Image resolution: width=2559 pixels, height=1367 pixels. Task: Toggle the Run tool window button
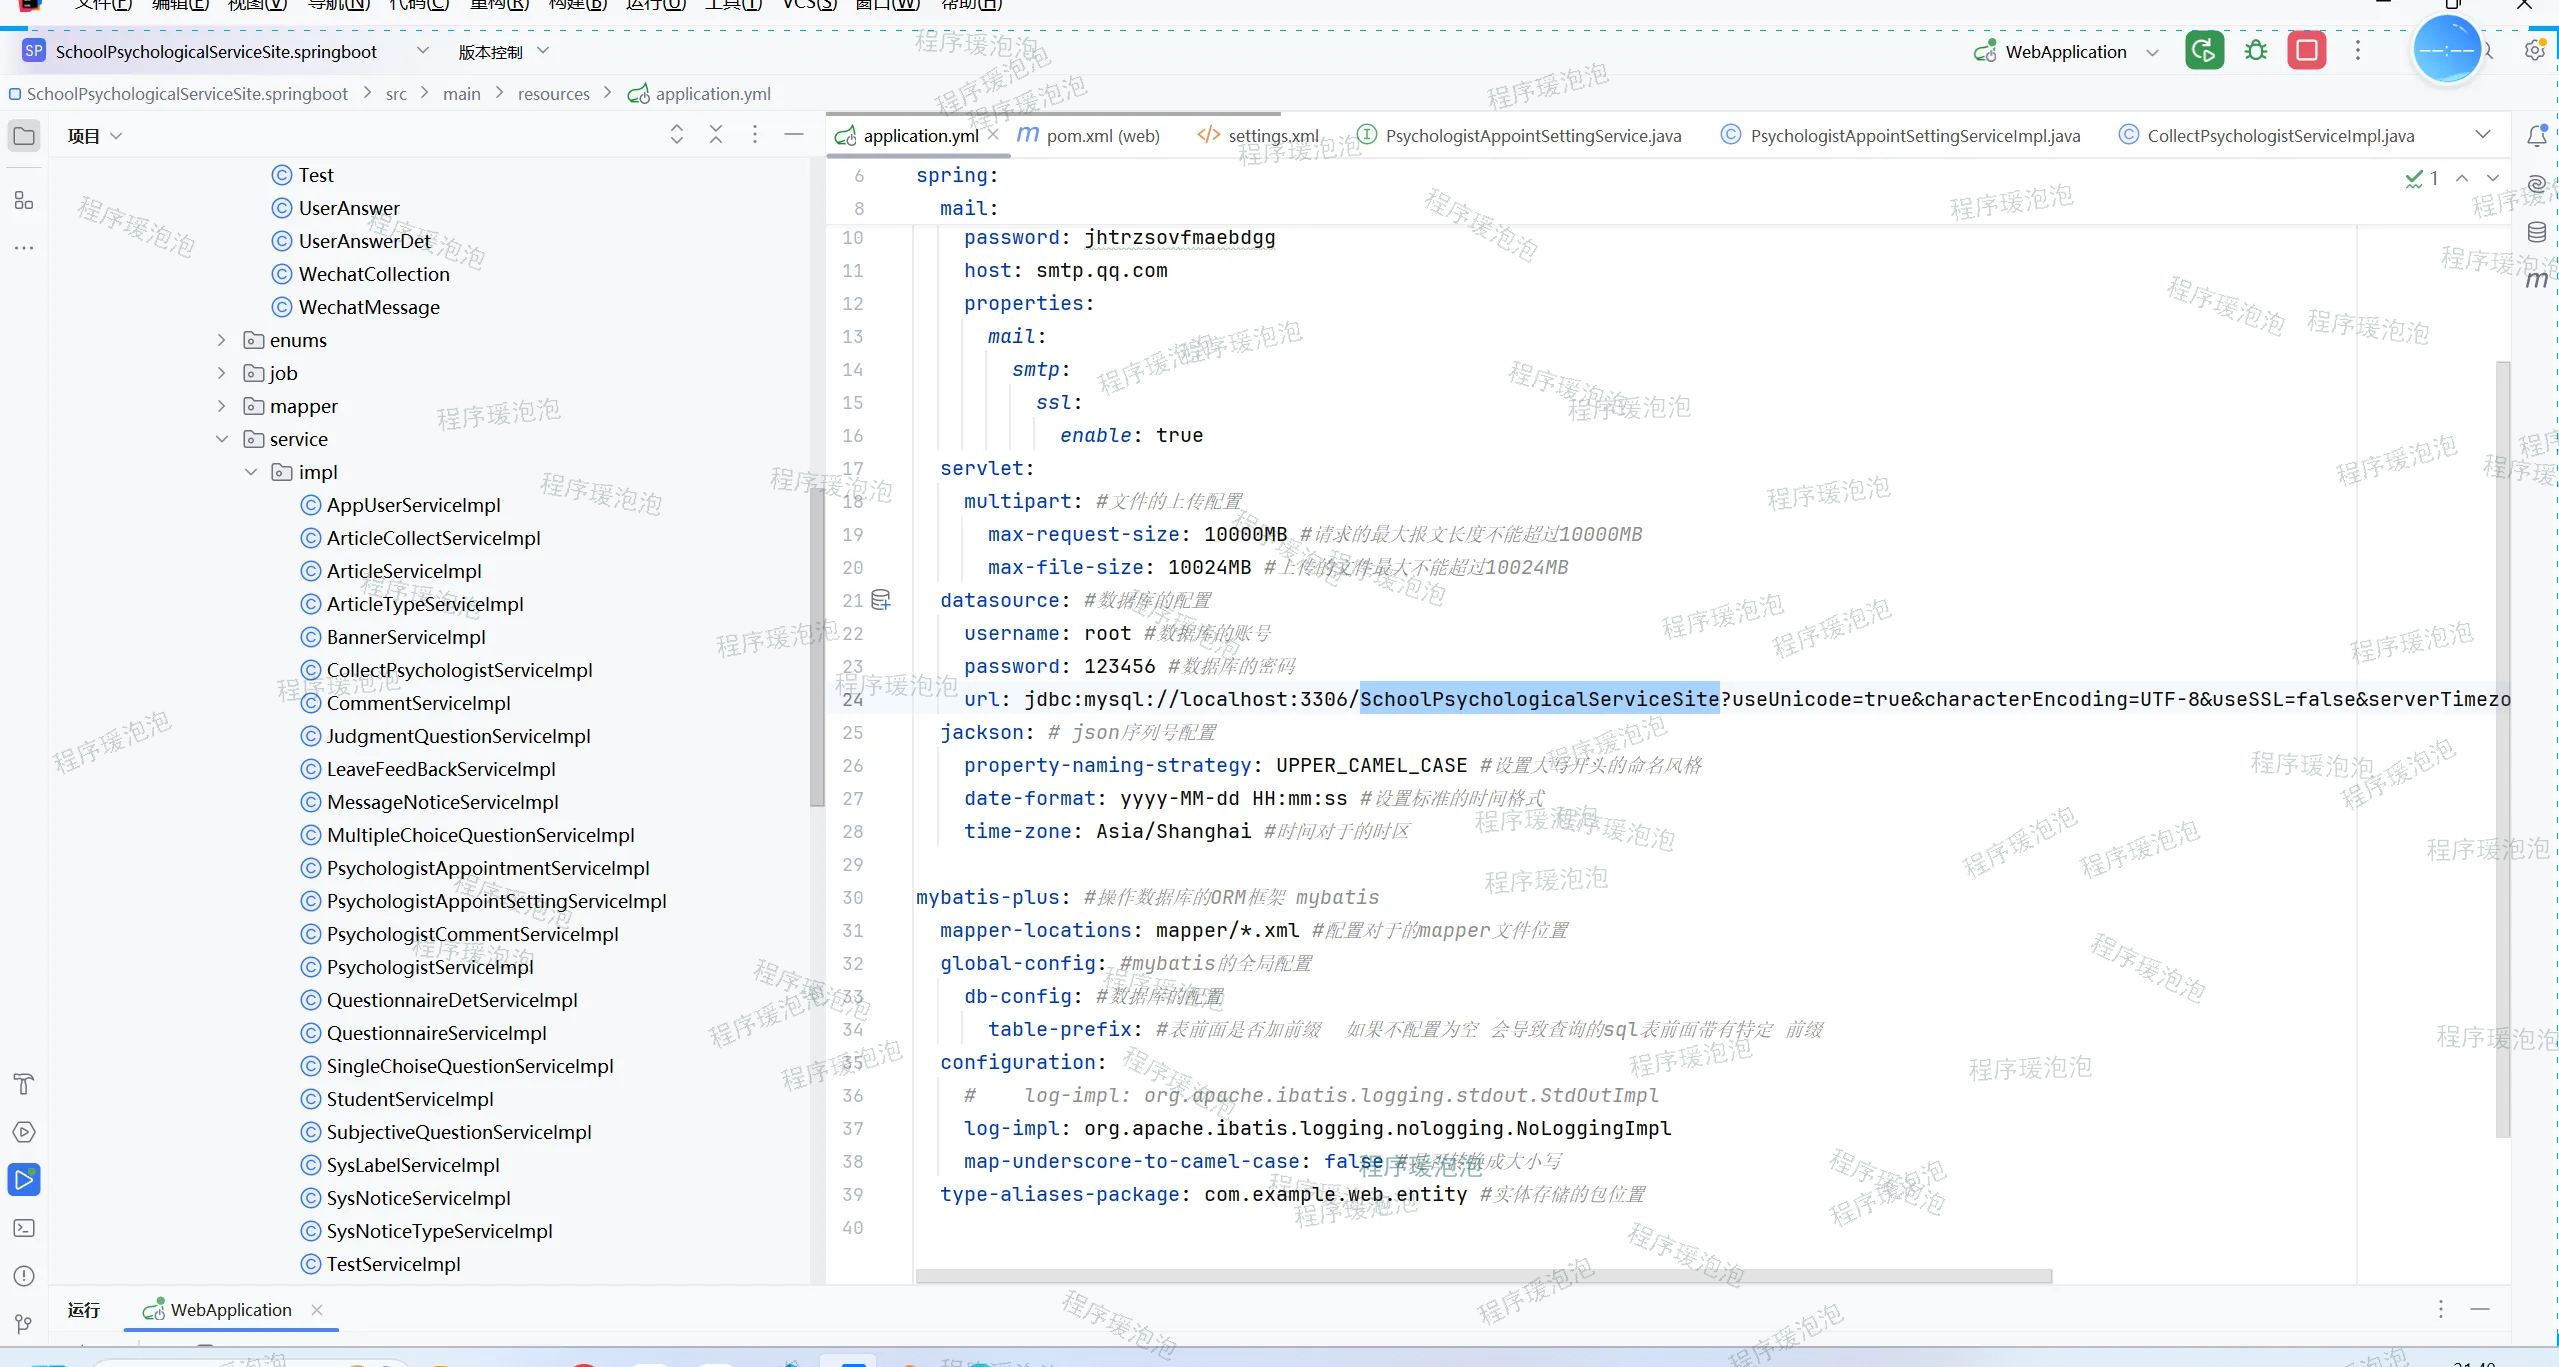coord(24,1180)
